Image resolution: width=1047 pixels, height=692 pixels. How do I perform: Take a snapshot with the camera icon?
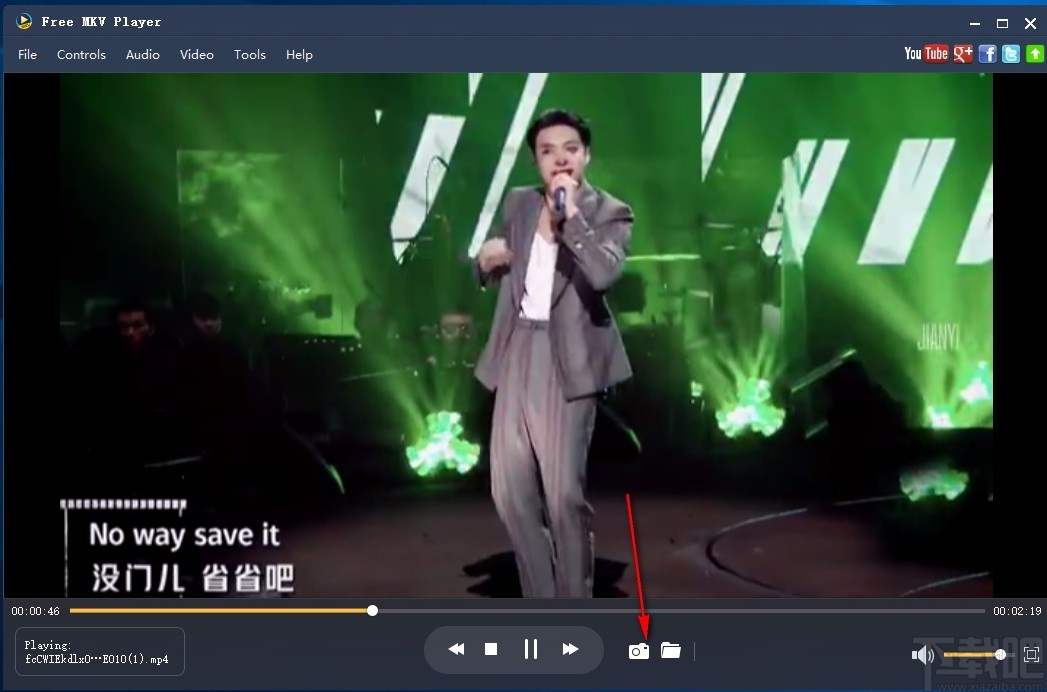pos(638,651)
